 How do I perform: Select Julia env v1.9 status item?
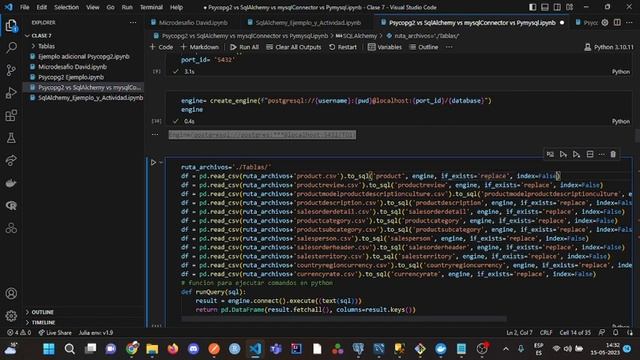coord(96,333)
